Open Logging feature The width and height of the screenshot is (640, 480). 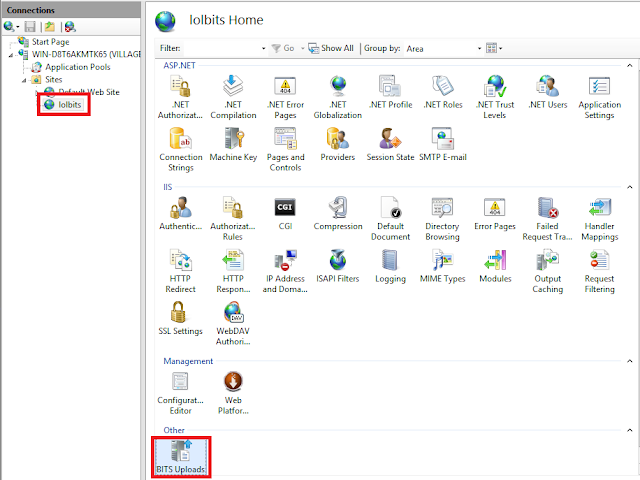click(390, 267)
